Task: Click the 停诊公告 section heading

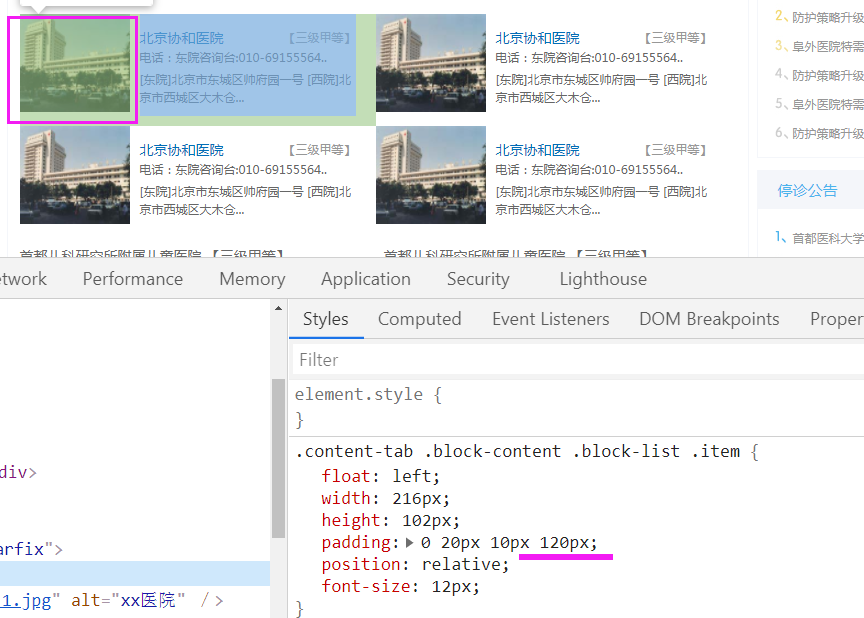Action: point(807,191)
